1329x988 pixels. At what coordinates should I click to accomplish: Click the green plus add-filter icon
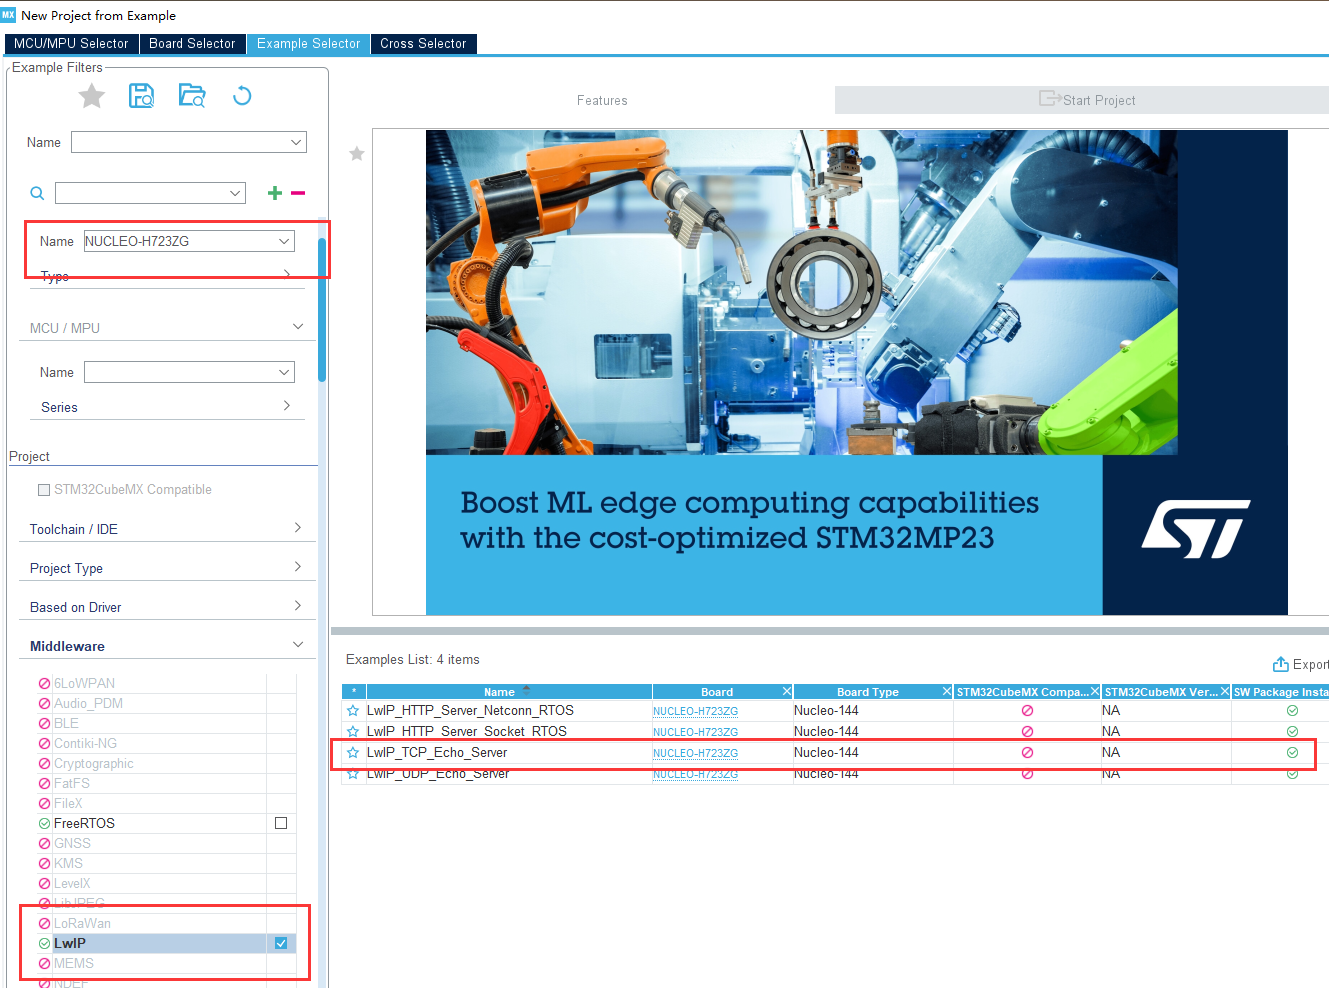click(x=275, y=193)
